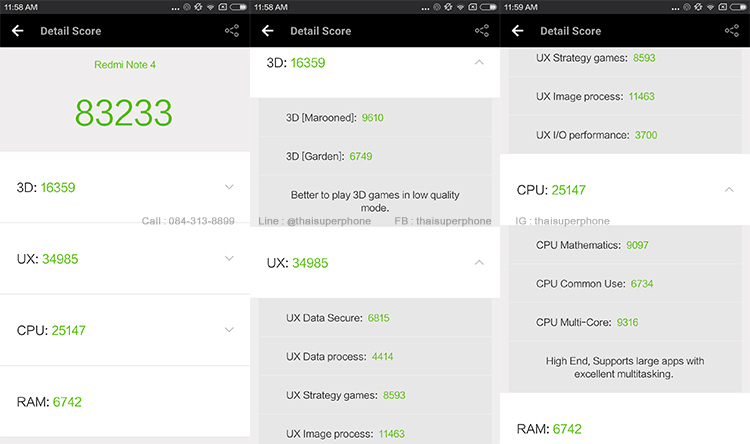Tap the large 83233 total score
This screenshot has height=444, width=750.
(124, 113)
